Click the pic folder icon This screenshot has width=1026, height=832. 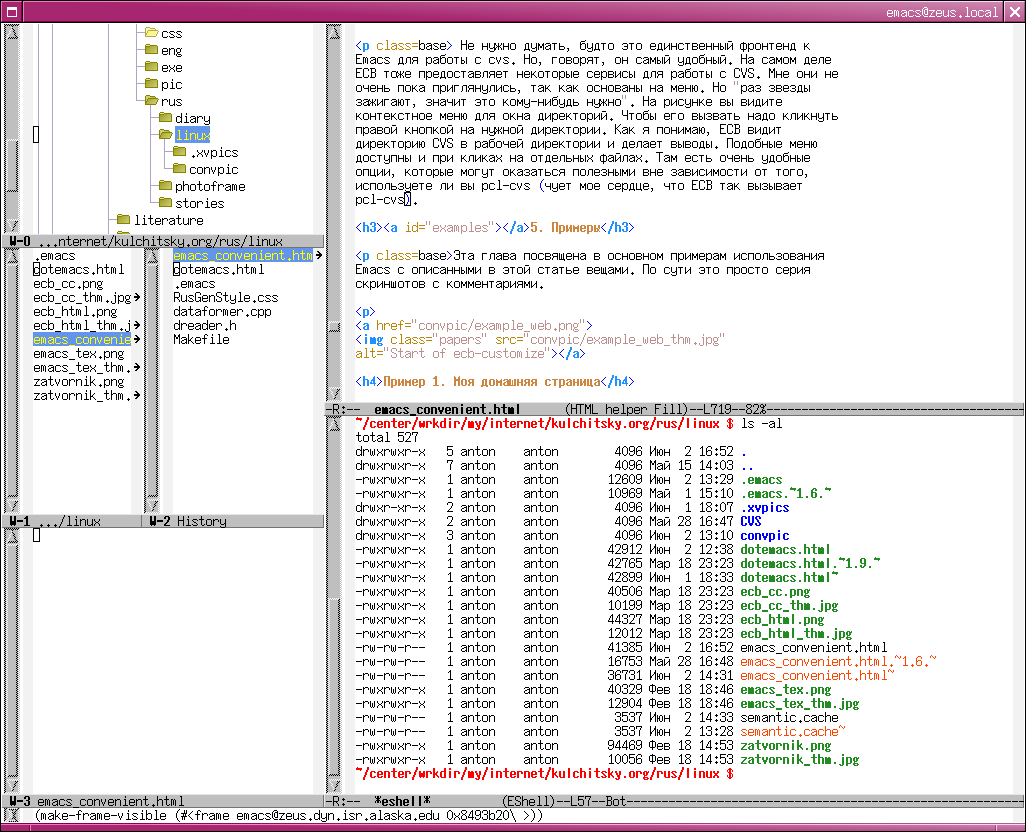151,84
